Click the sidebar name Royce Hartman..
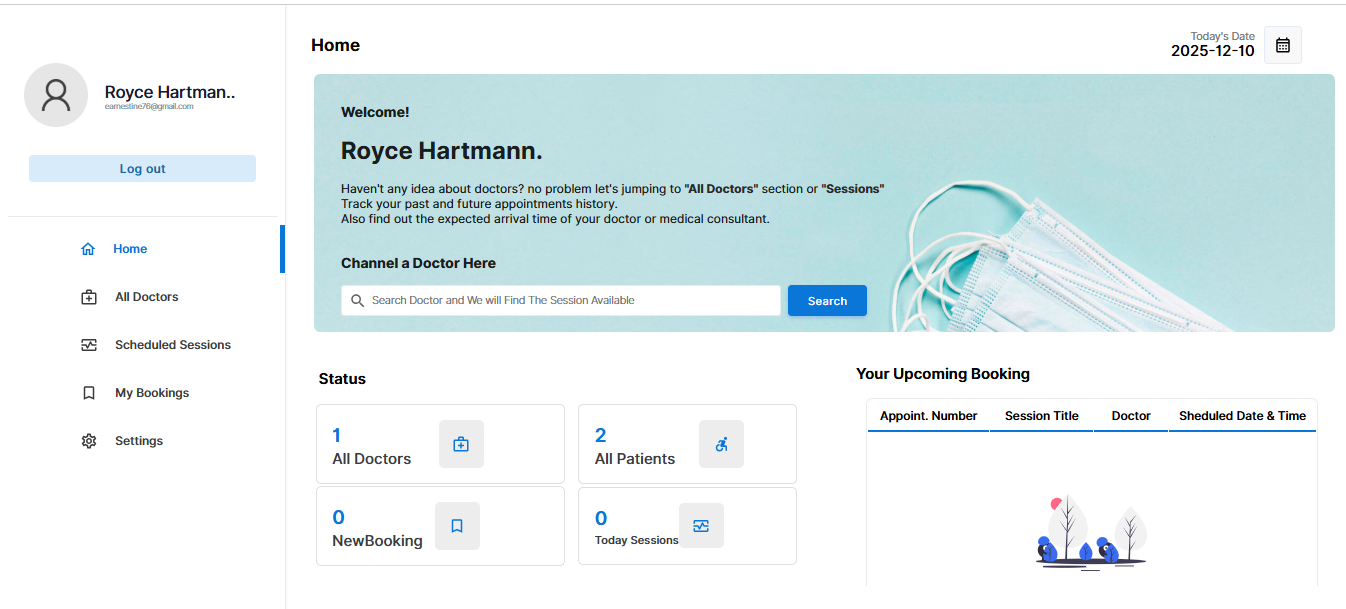The width and height of the screenshot is (1346, 609). 170,92
